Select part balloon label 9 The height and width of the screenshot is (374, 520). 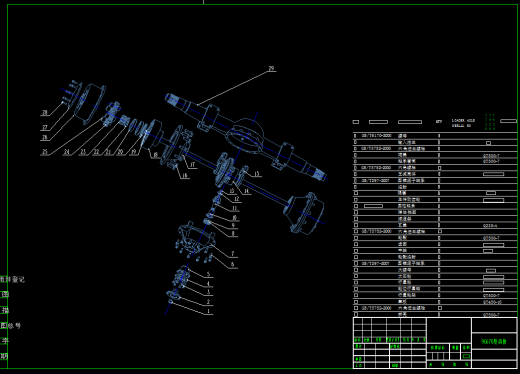233,225
